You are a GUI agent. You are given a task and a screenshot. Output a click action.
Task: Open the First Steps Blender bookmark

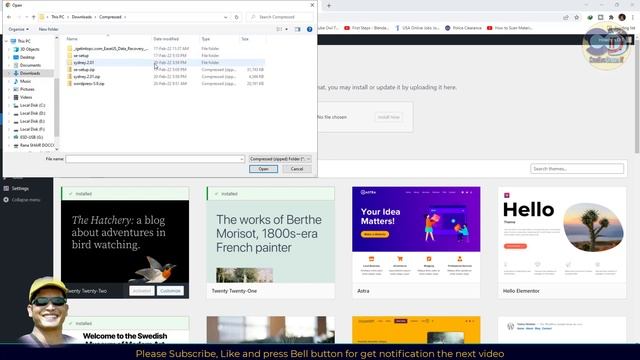(366, 28)
